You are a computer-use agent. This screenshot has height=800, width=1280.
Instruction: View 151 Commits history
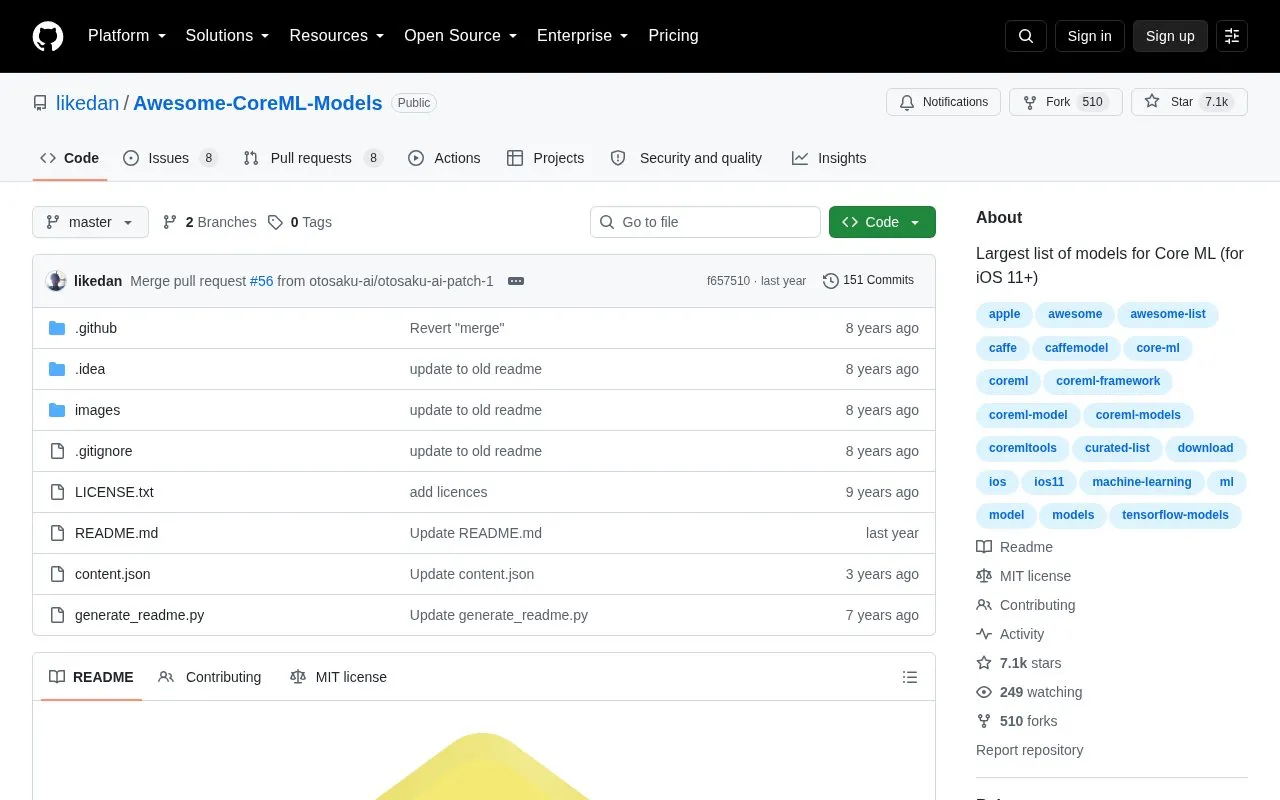868,281
